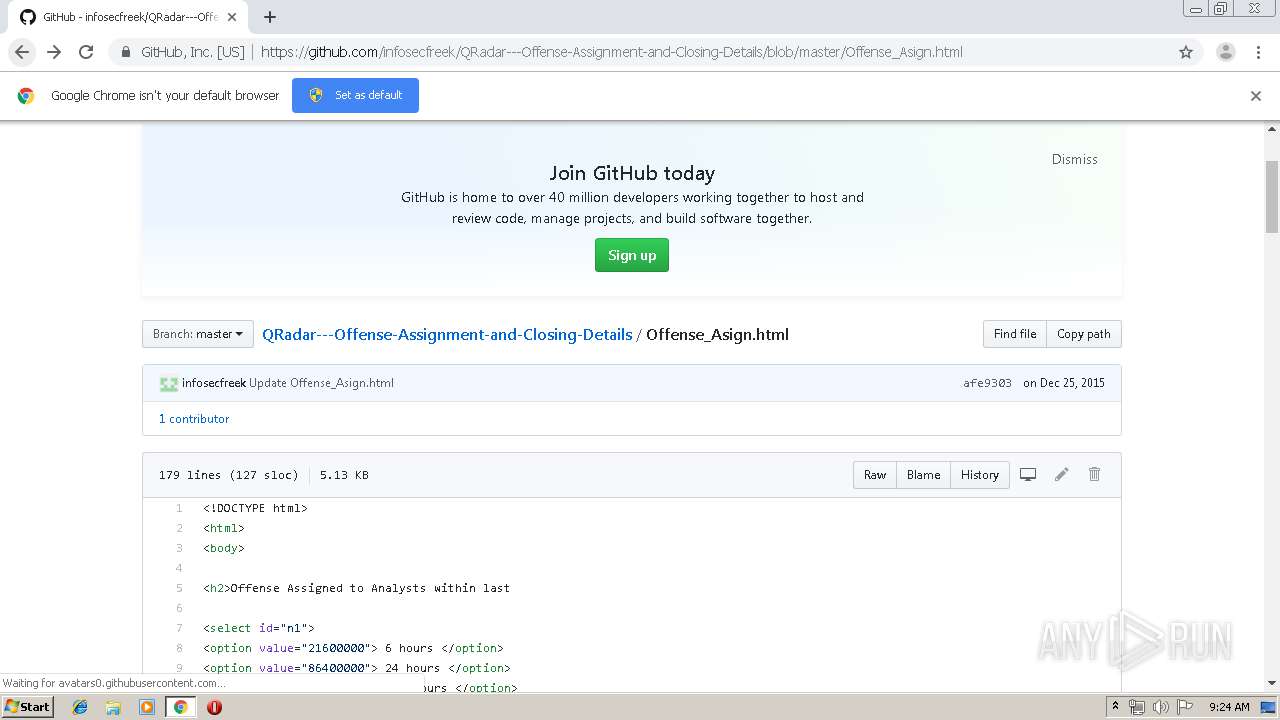The height and width of the screenshot is (720, 1280).
Task: Open file in GitHub Desktop icon
Action: tap(1028, 475)
